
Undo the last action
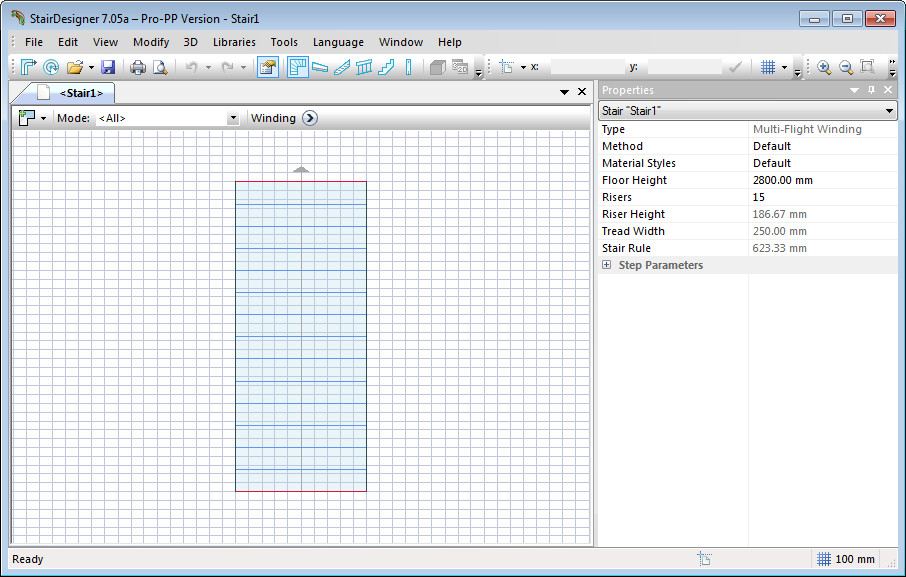191,67
